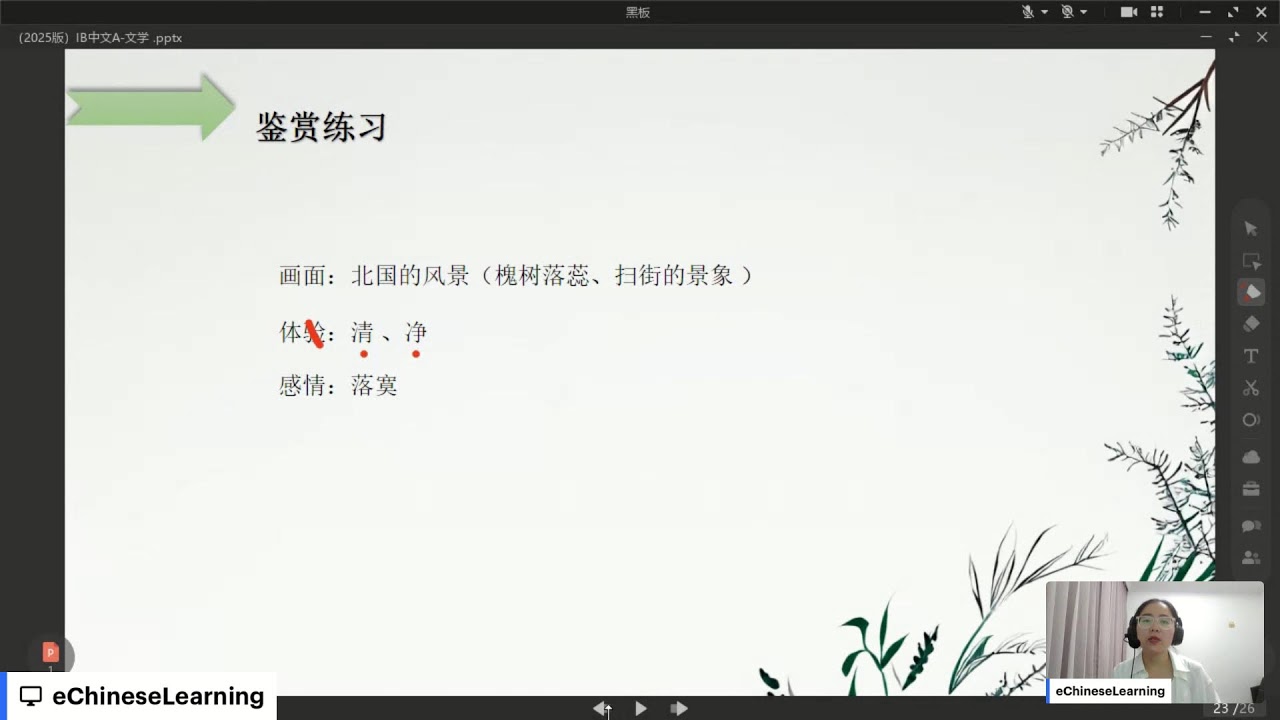Click the 感情：落寞 line

(339, 385)
